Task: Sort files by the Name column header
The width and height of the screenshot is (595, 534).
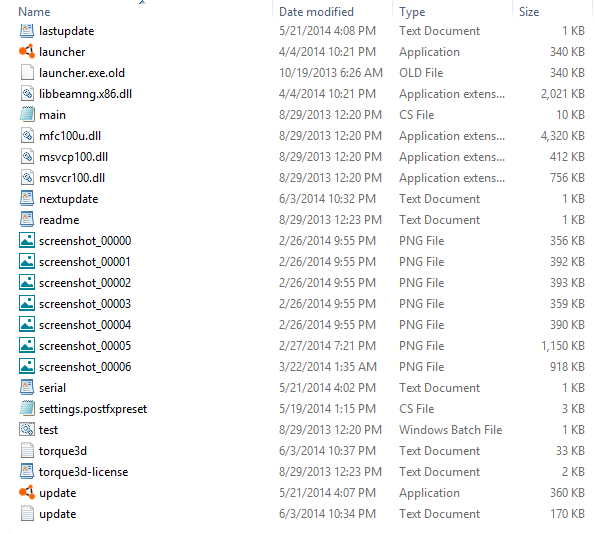Action: (34, 12)
